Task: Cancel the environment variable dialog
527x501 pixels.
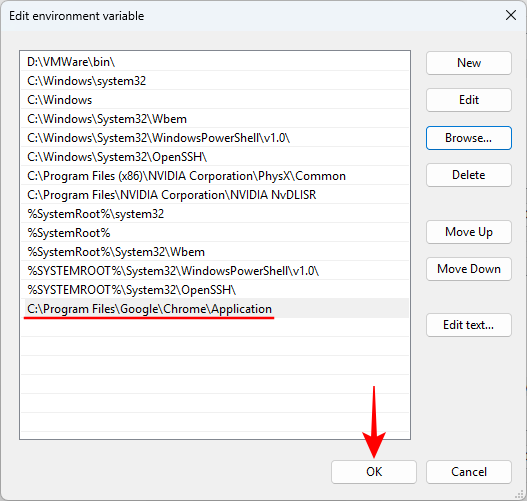Action: click(x=469, y=472)
